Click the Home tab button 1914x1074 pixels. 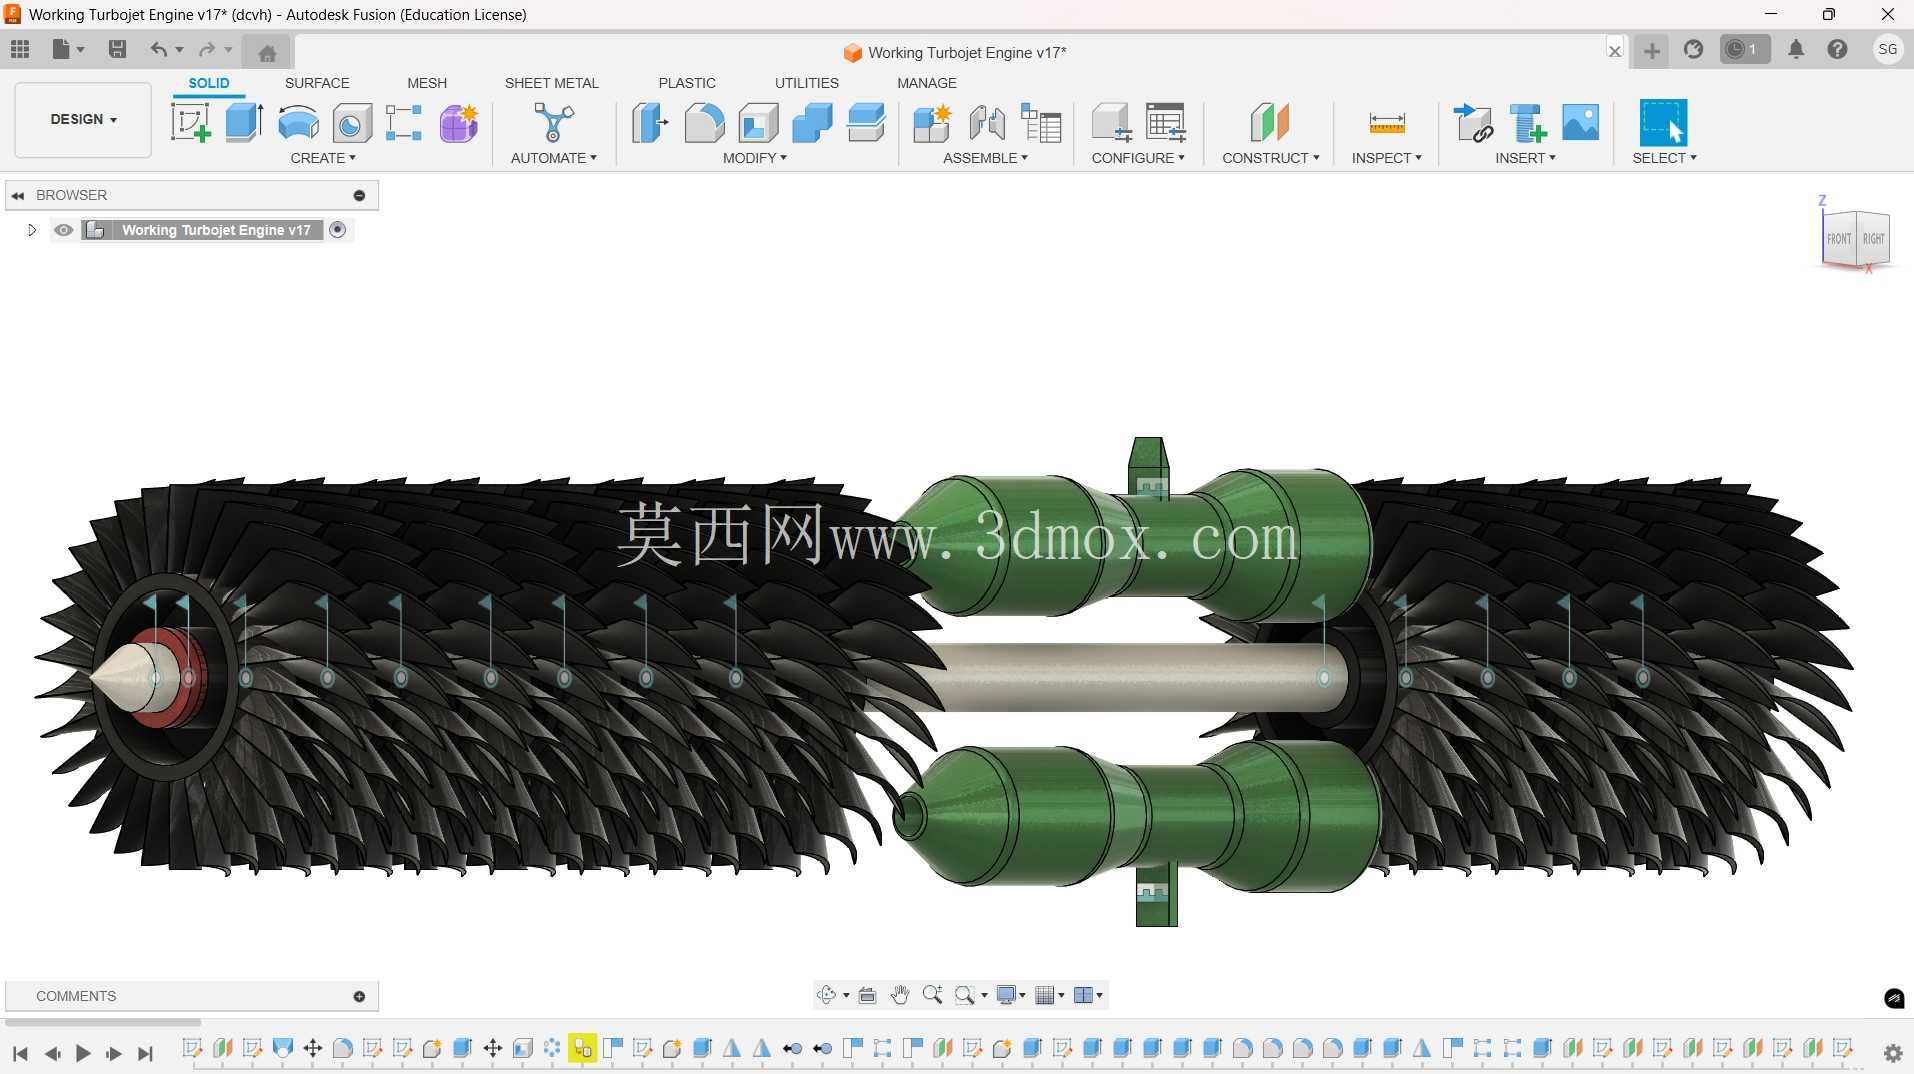(266, 52)
